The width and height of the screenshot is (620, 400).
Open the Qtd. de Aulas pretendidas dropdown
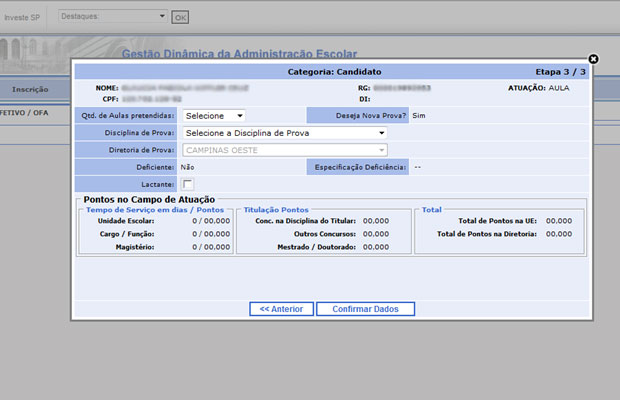click(x=215, y=116)
